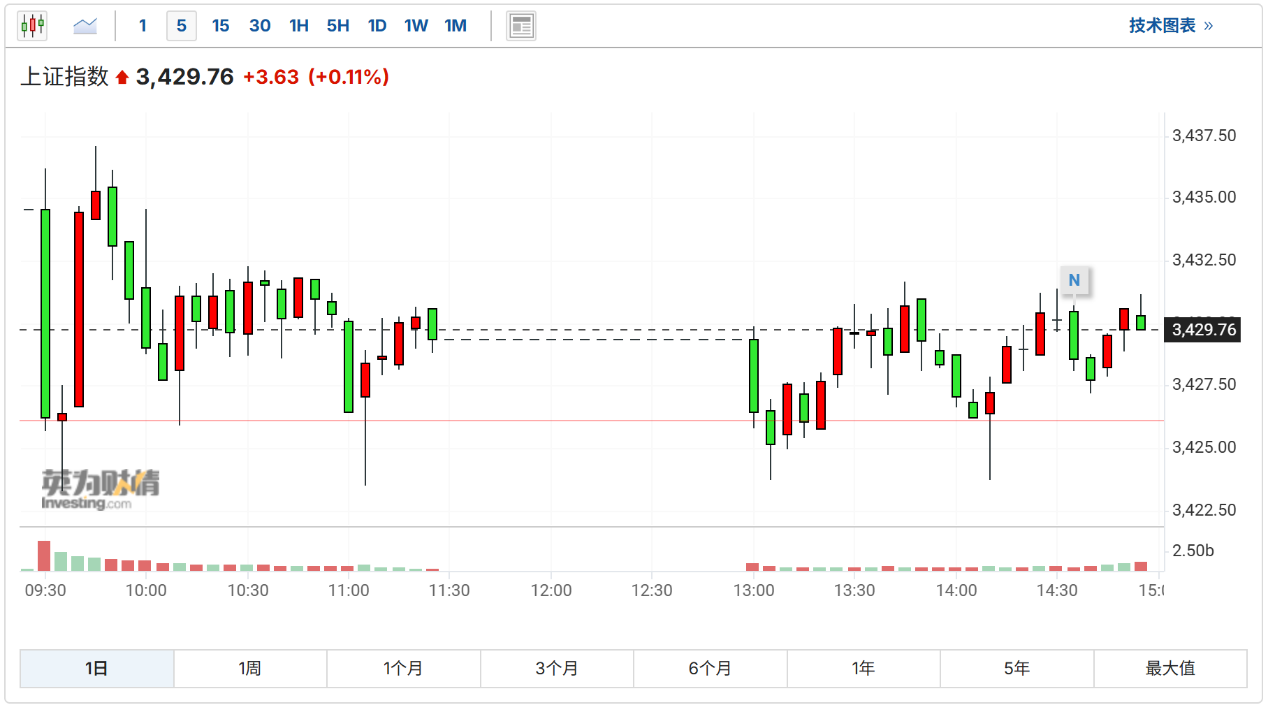
Task: Click the 14:00 time axis label
Action: [956, 590]
